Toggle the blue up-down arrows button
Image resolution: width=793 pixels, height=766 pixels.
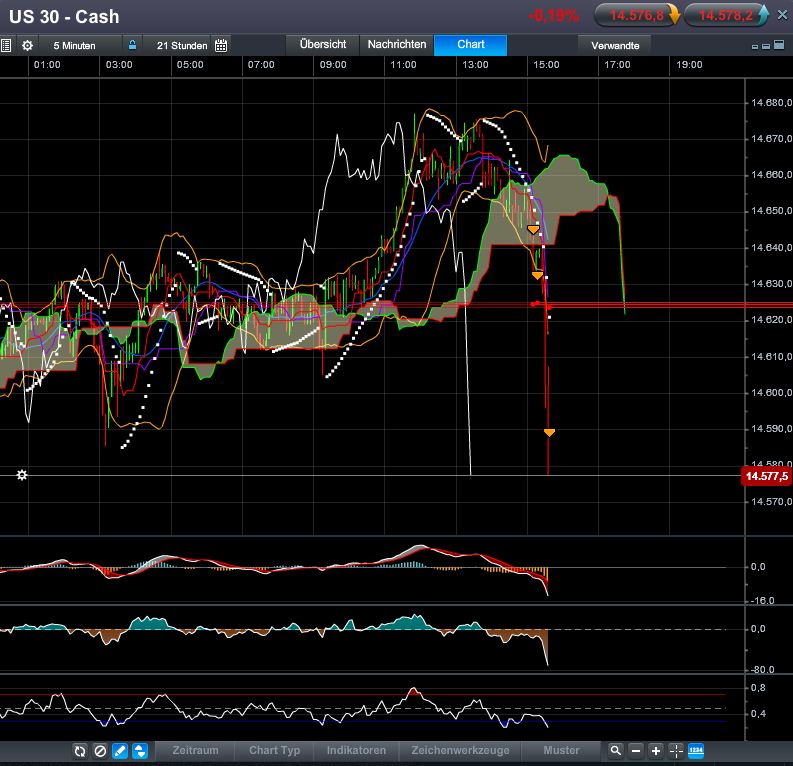coord(140,751)
